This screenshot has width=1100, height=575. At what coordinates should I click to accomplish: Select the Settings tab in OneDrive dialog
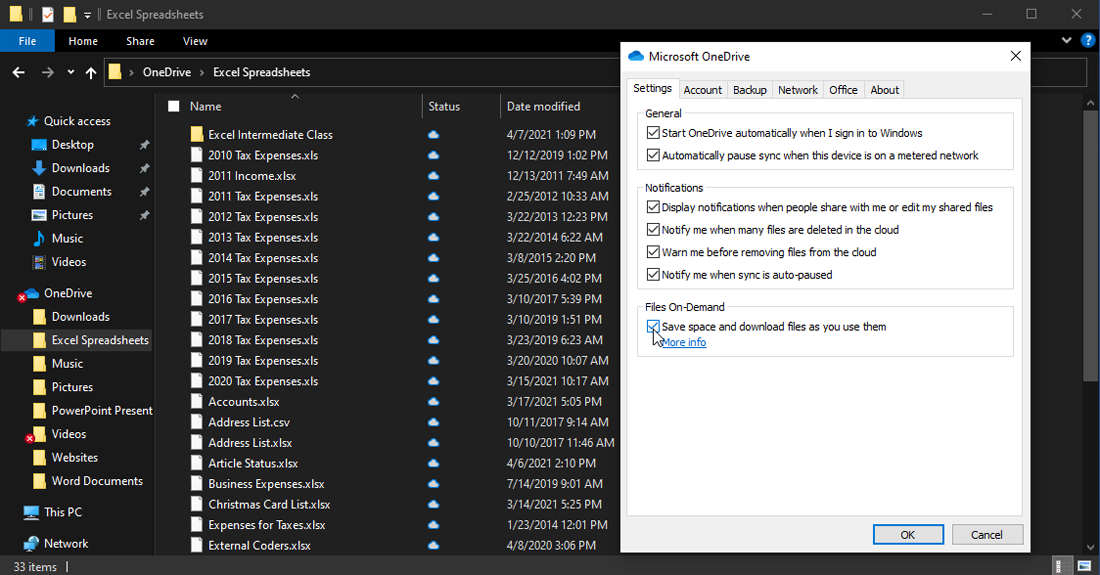[x=652, y=88]
